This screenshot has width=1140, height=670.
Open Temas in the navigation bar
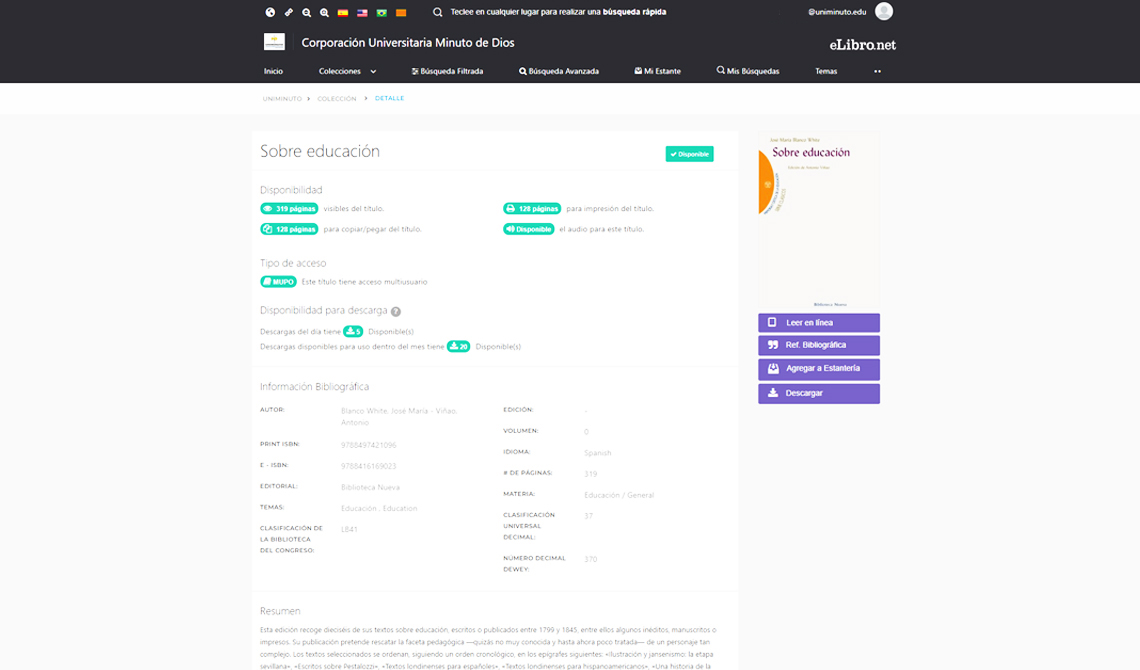(826, 71)
